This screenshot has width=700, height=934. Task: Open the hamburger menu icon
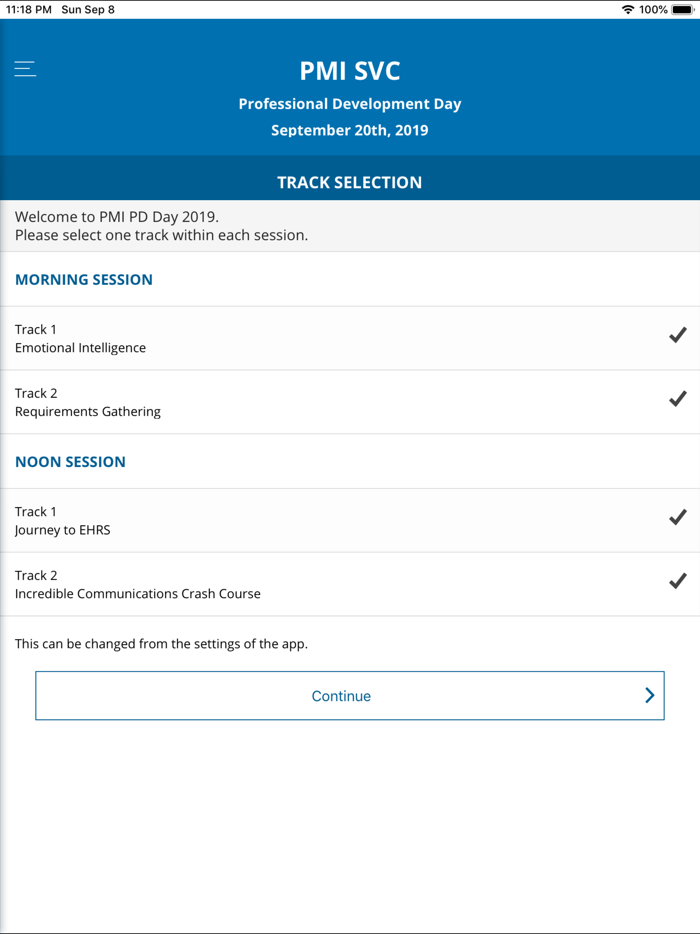[x=25, y=69]
